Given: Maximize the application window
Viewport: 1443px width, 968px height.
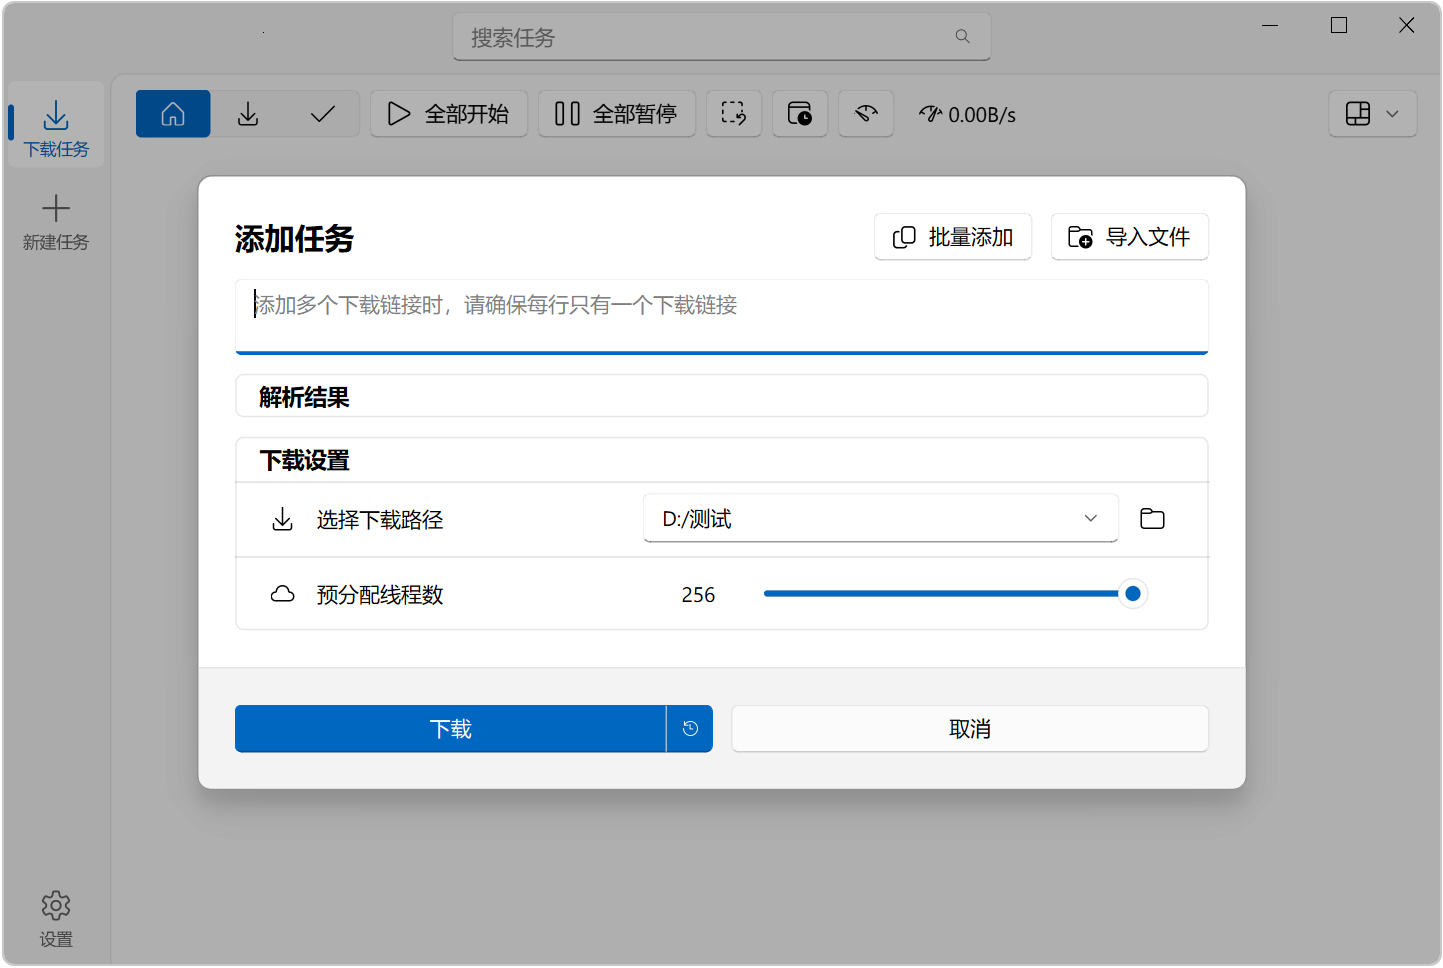Looking at the screenshot, I should [x=1339, y=26].
